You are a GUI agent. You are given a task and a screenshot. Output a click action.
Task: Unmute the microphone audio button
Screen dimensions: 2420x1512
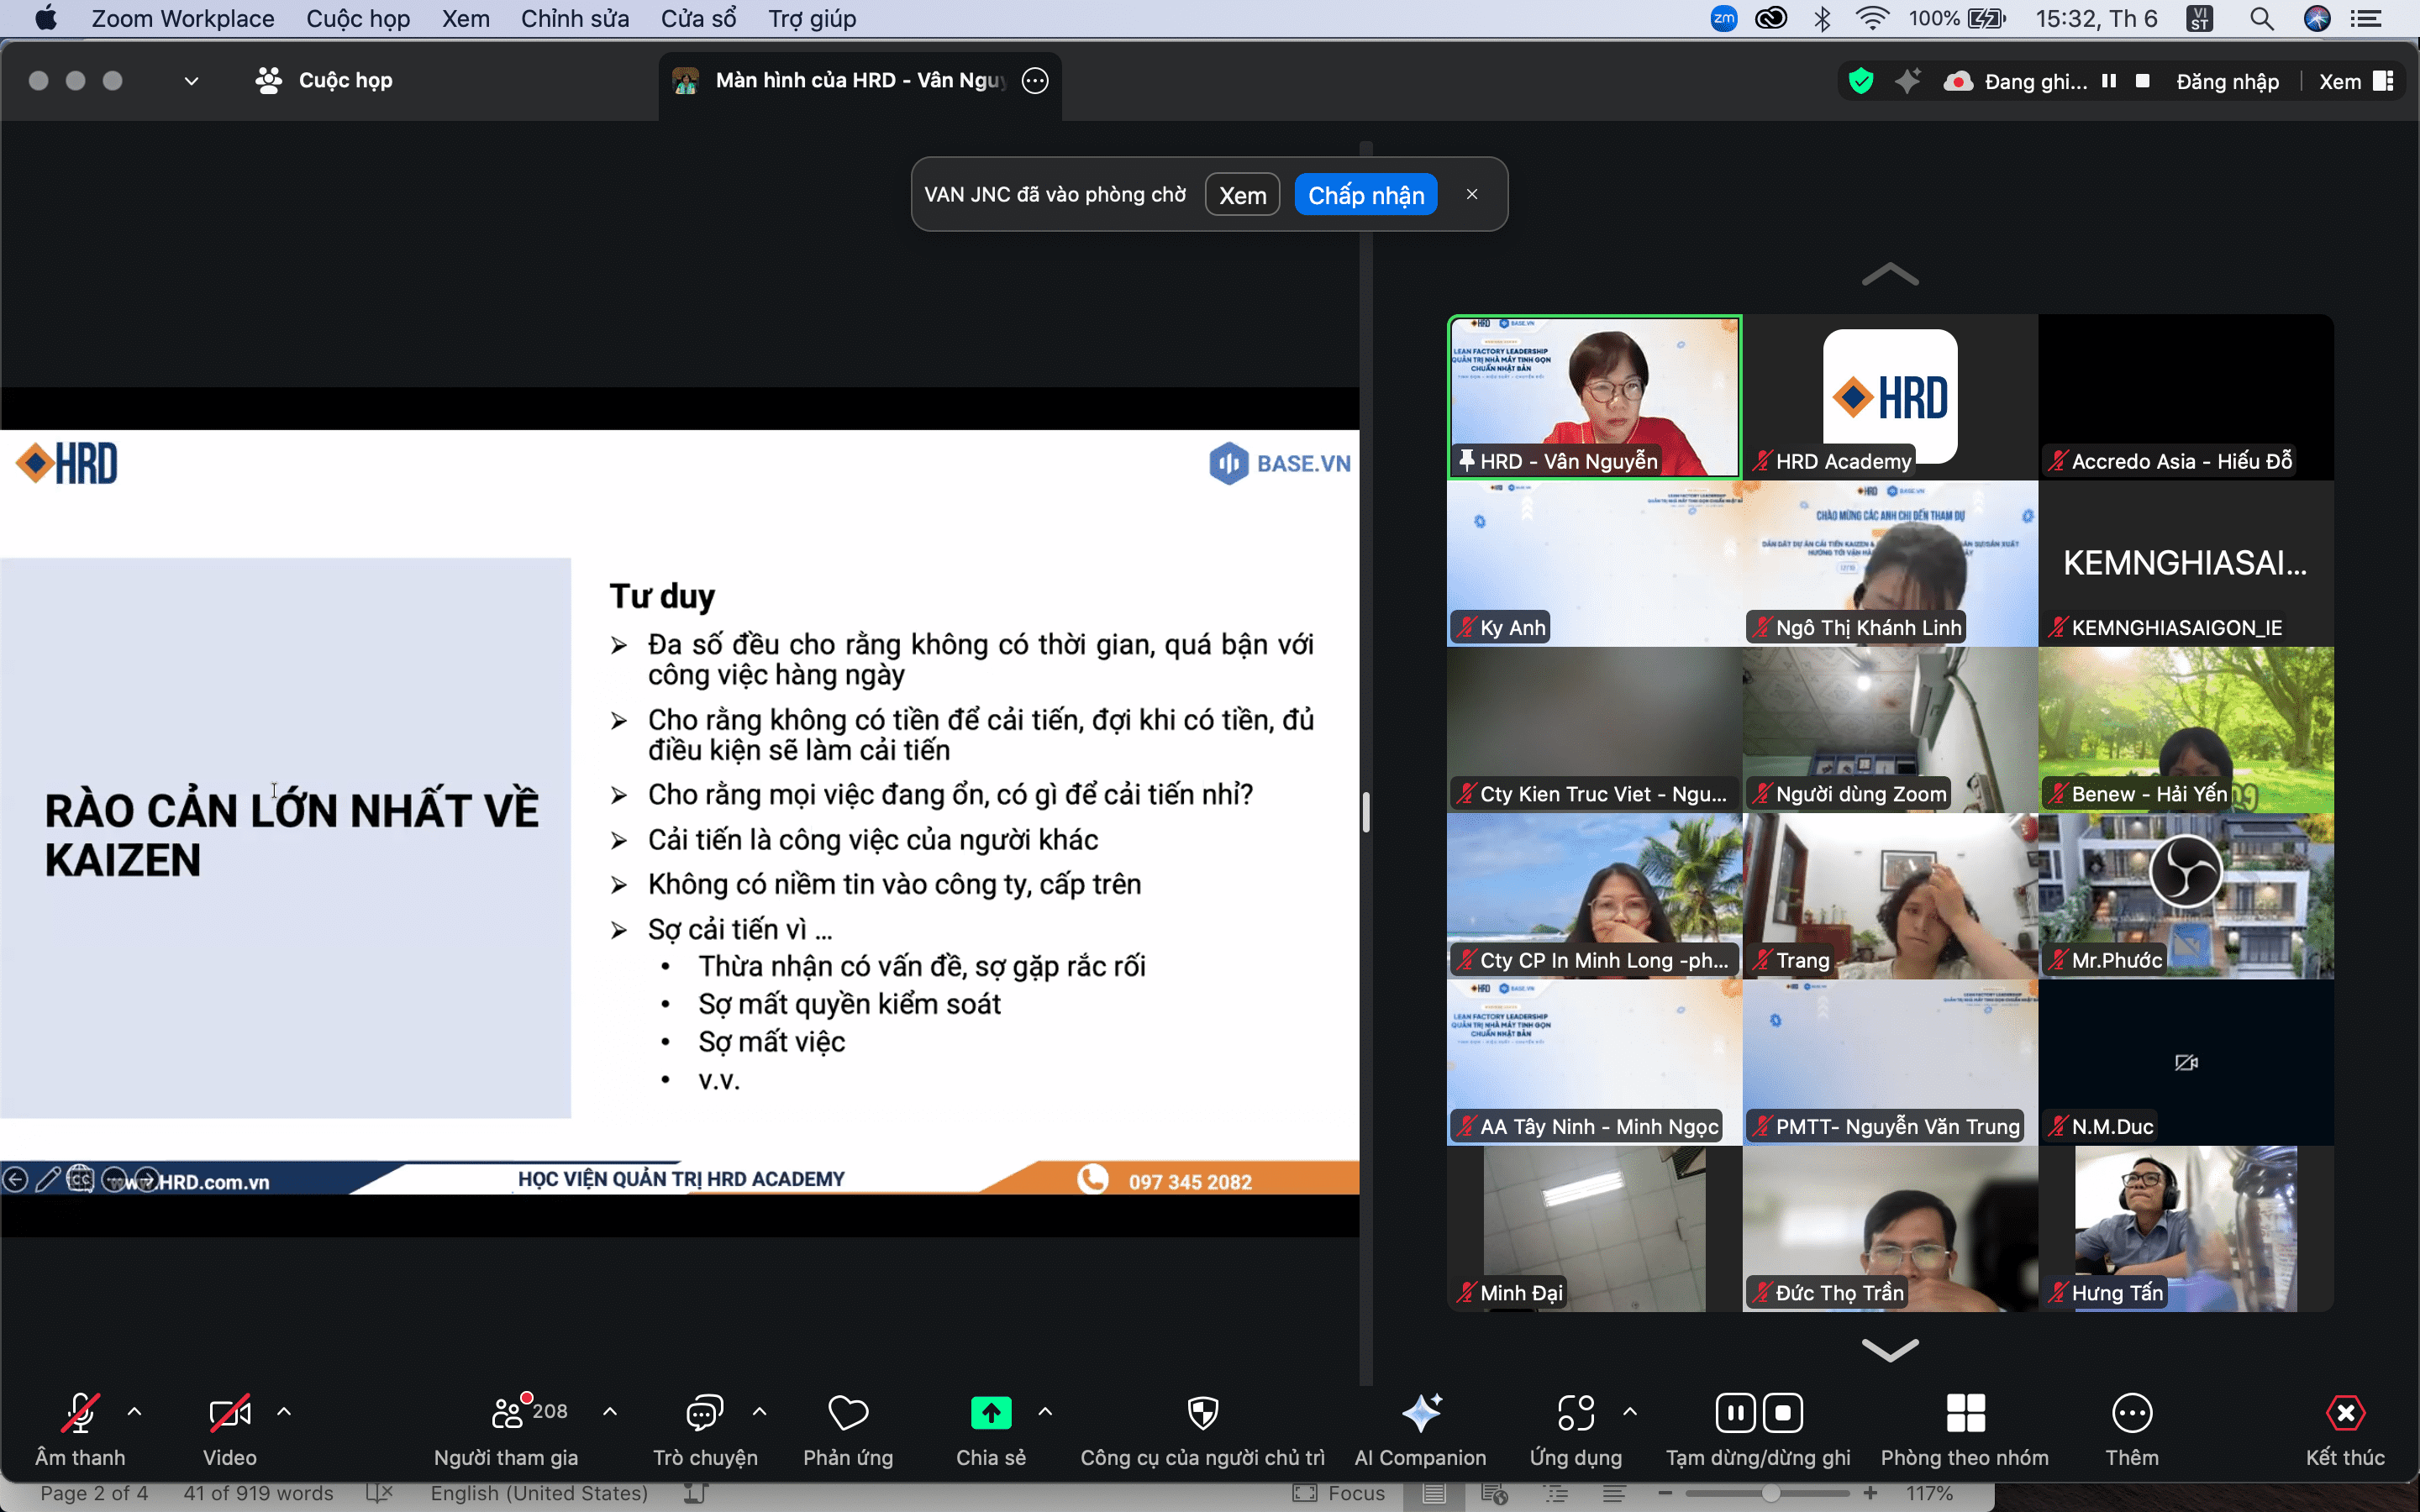(x=80, y=1413)
